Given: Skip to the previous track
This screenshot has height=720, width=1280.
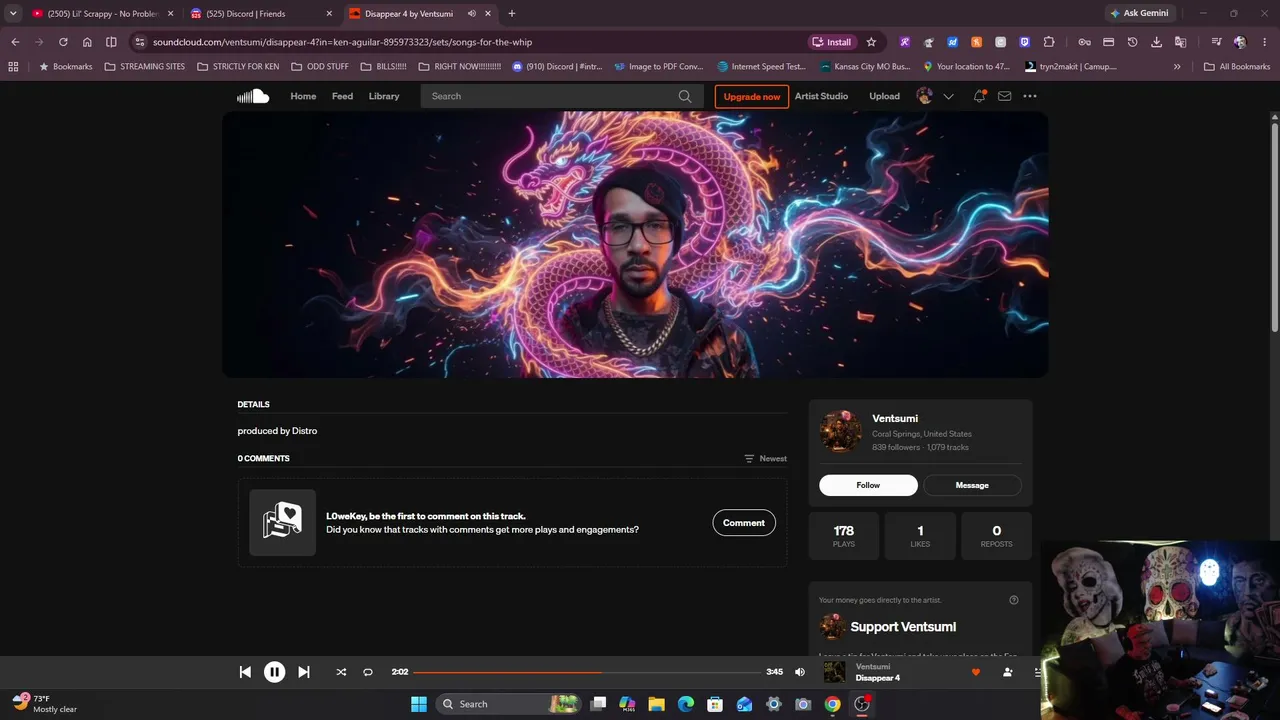Looking at the screenshot, I should click(245, 672).
